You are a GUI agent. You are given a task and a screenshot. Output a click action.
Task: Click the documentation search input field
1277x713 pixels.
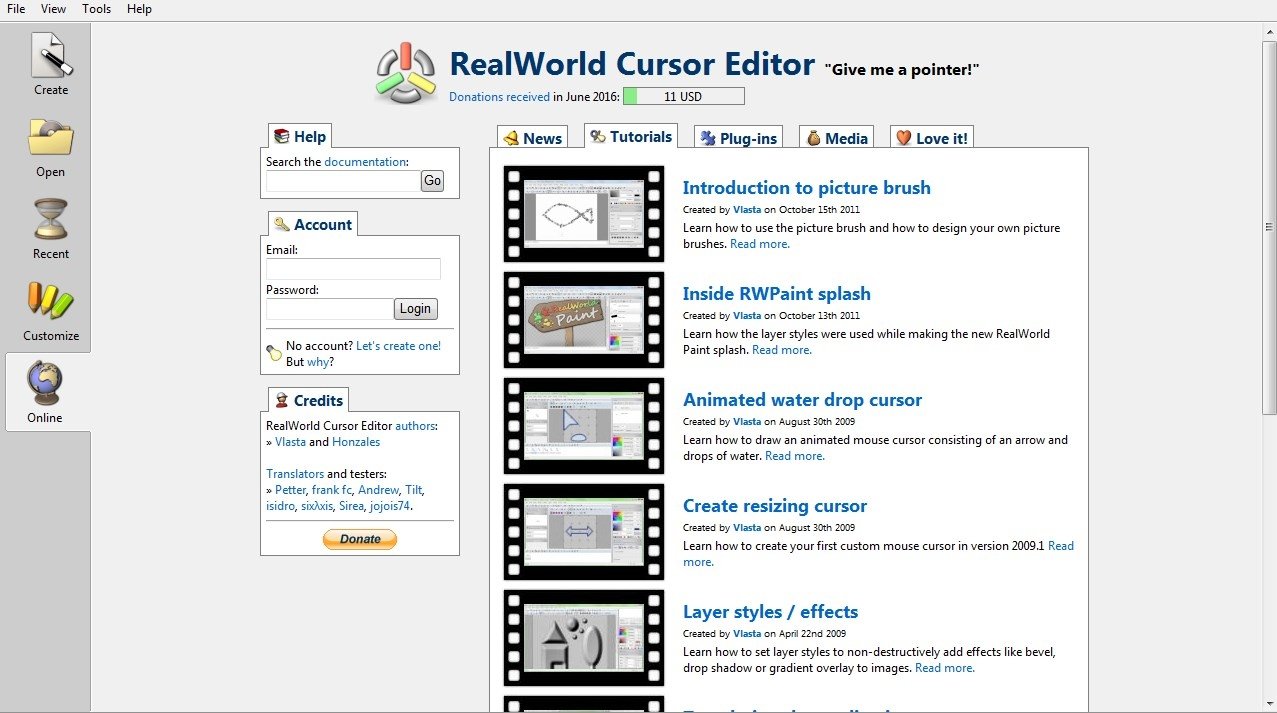coord(343,181)
